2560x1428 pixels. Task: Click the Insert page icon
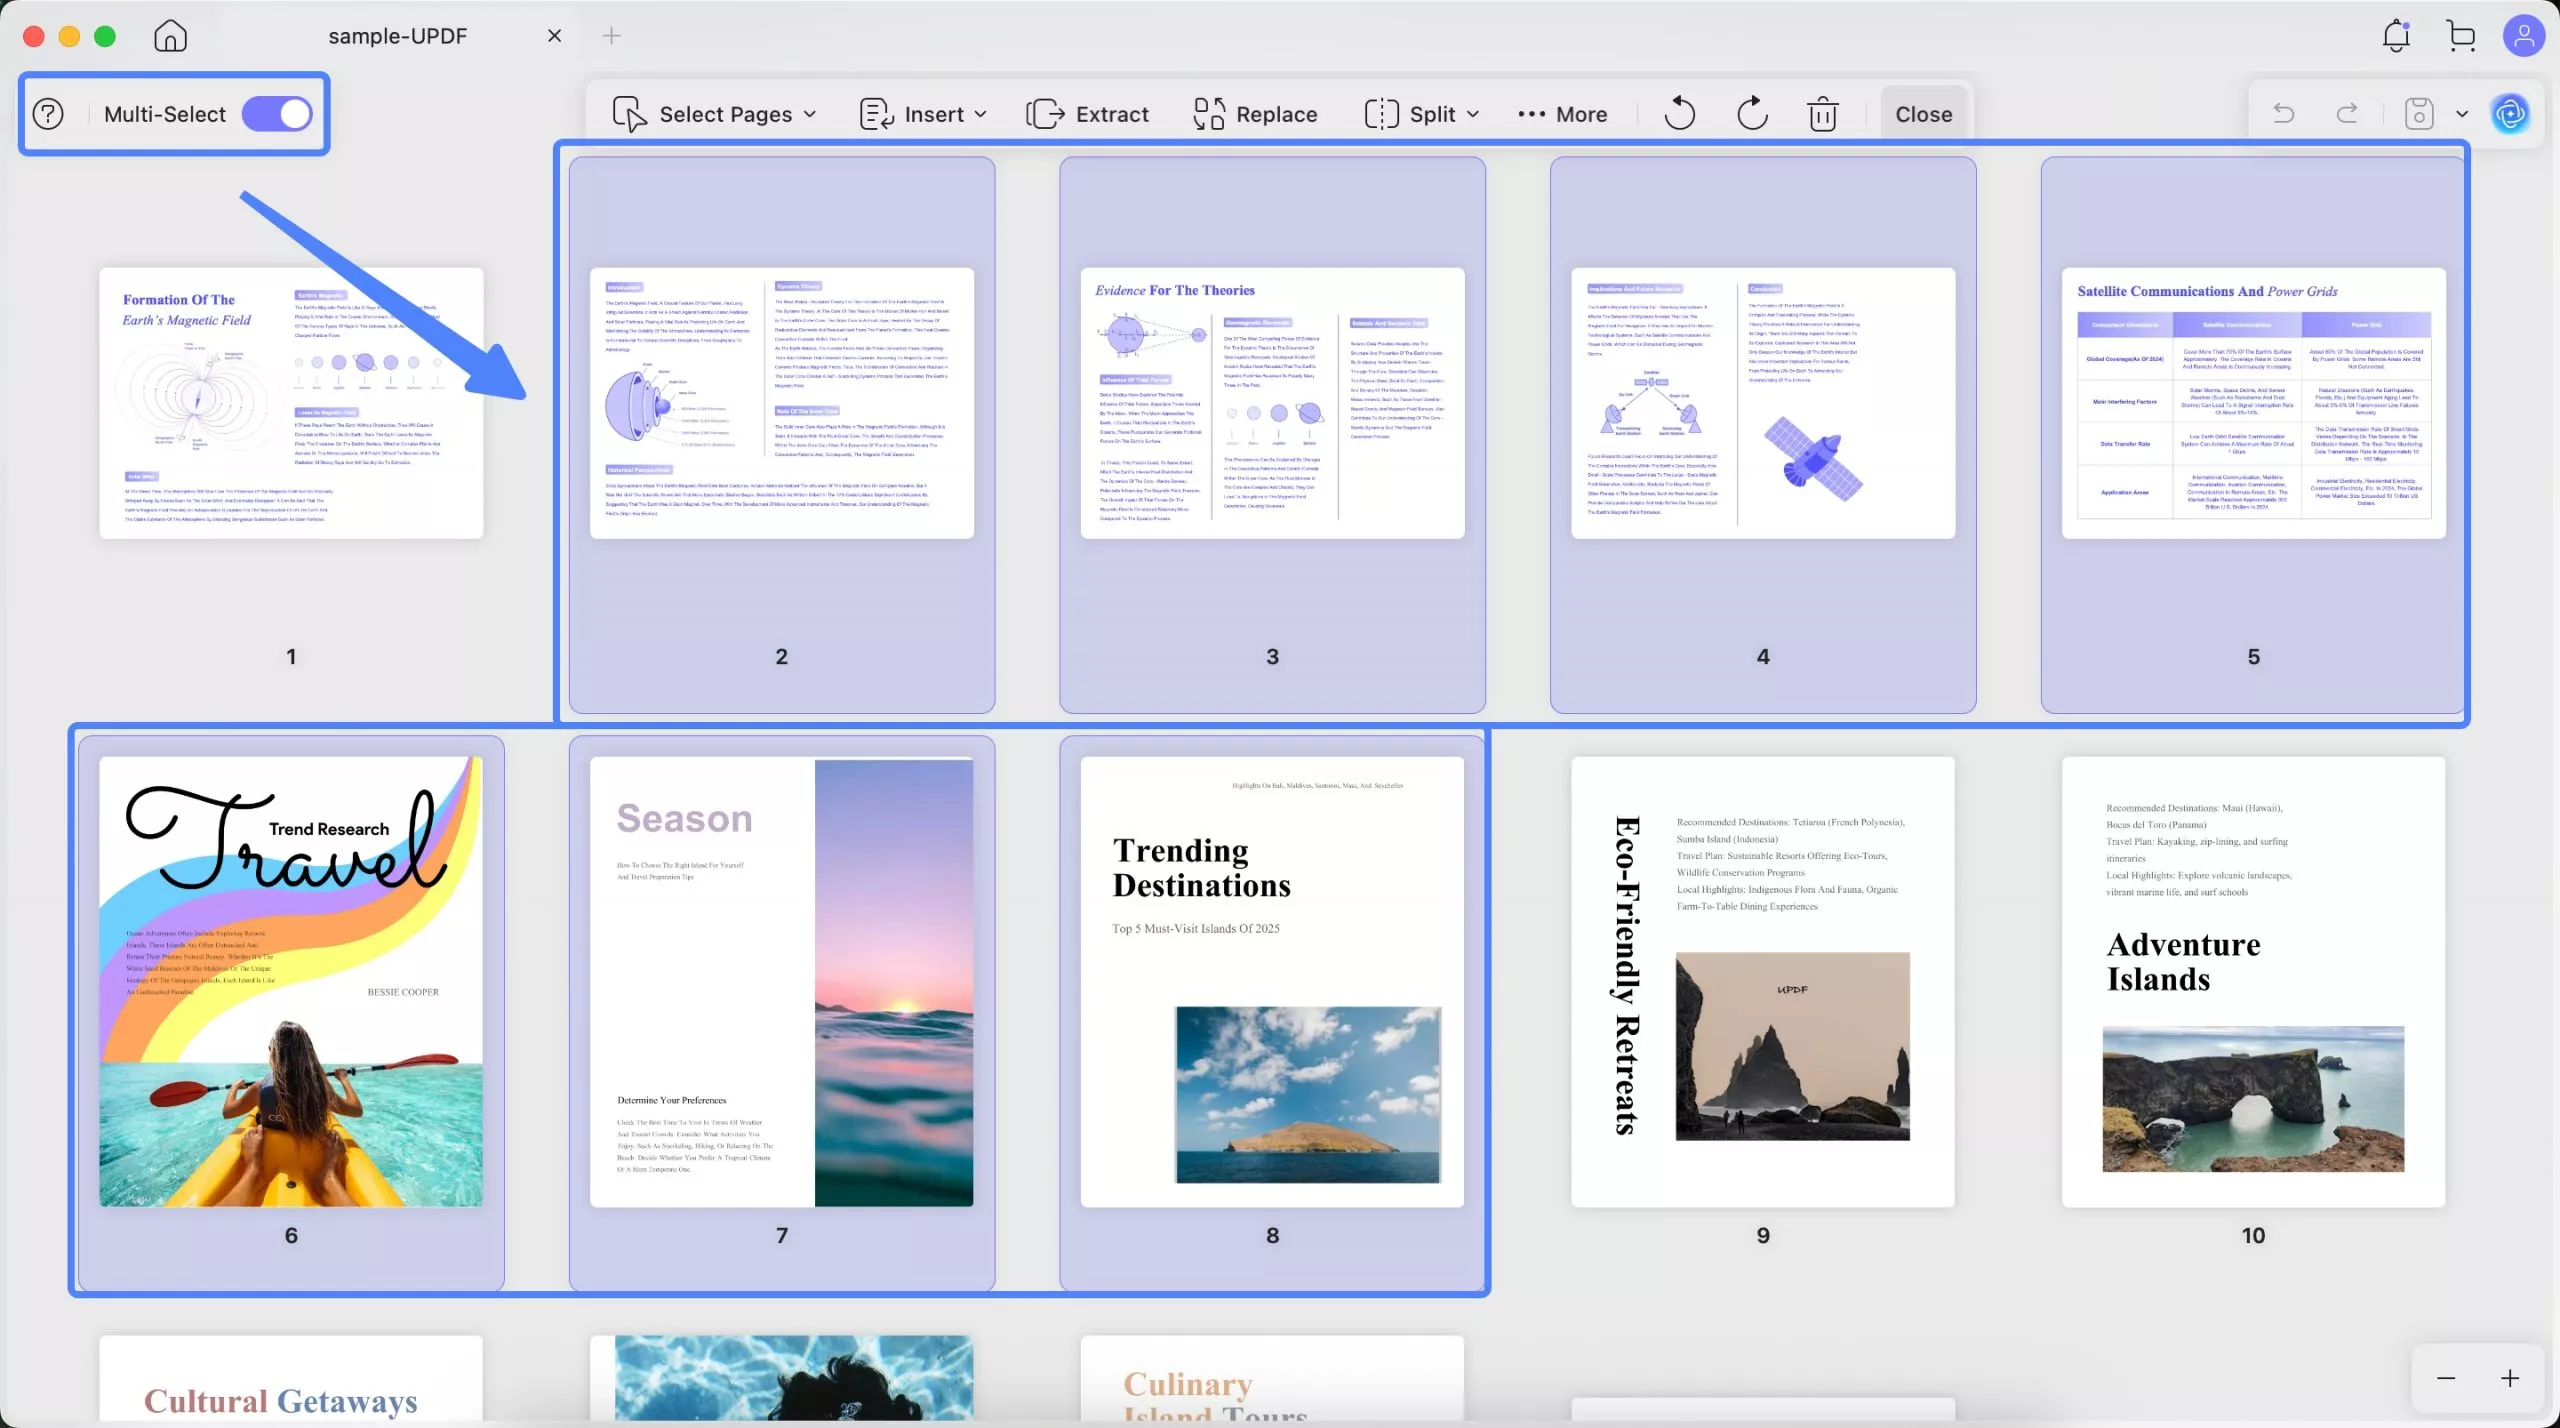coord(876,114)
